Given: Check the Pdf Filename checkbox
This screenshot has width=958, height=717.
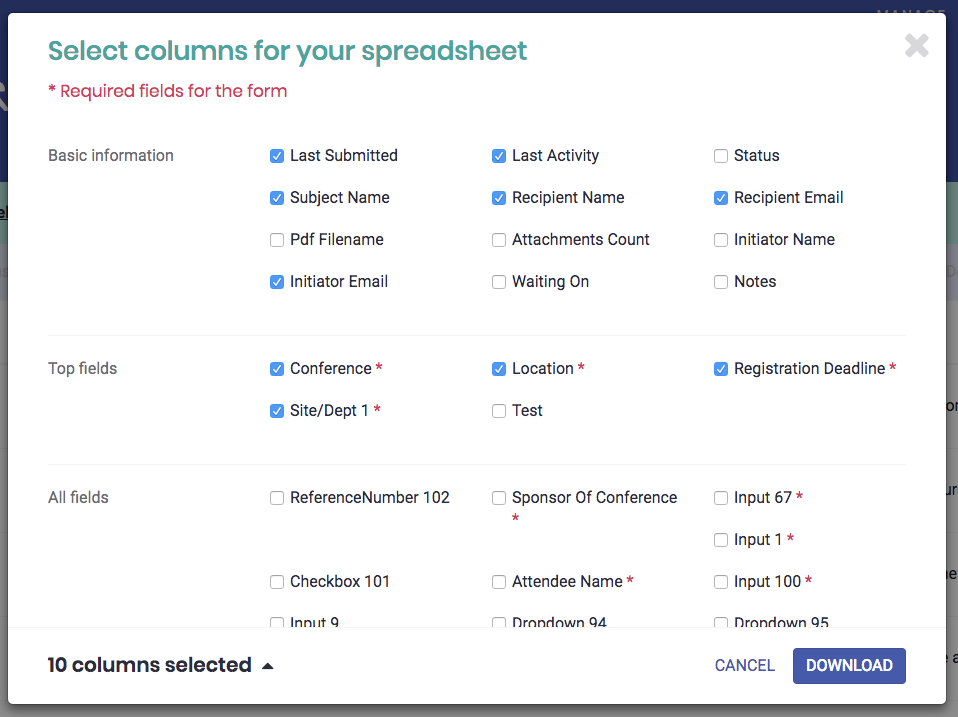Looking at the screenshot, I should point(277,240).
